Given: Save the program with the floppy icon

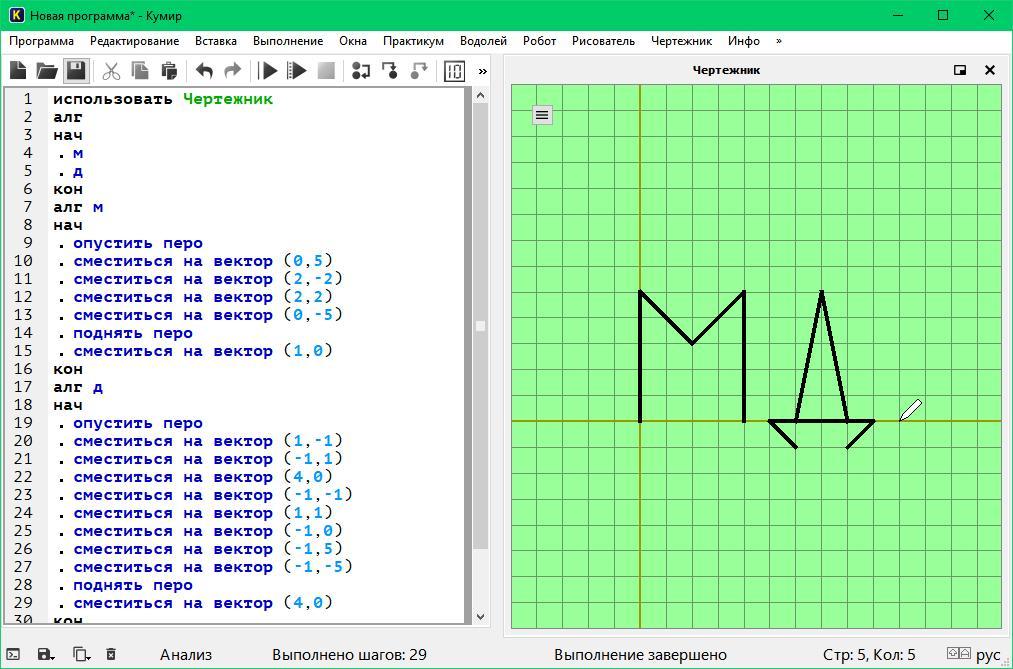Looking at the screenshot, I should pos(76,71).
